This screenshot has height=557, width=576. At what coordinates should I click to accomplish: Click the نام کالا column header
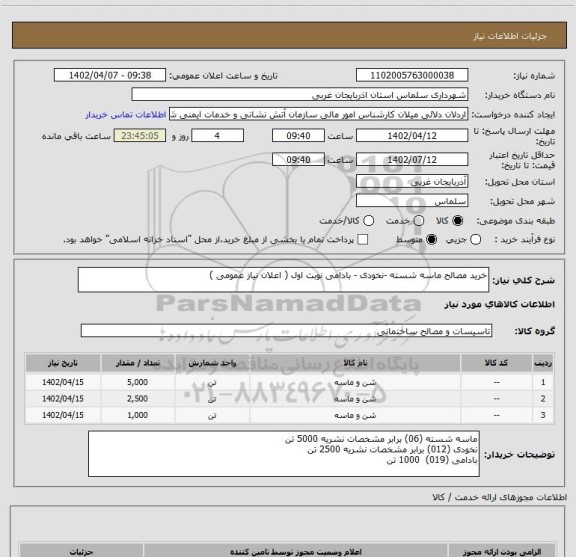(x=355, y=363)
